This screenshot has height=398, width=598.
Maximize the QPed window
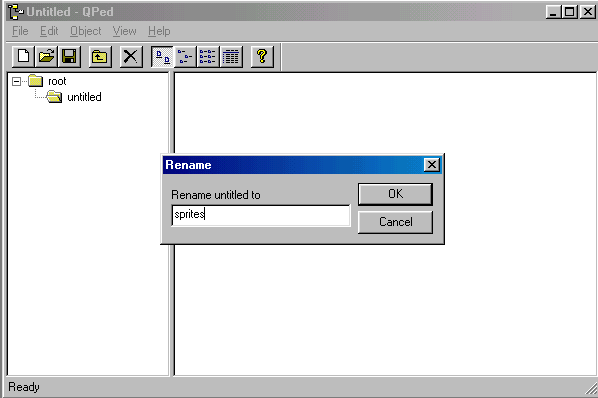click(x=569, y=12)
